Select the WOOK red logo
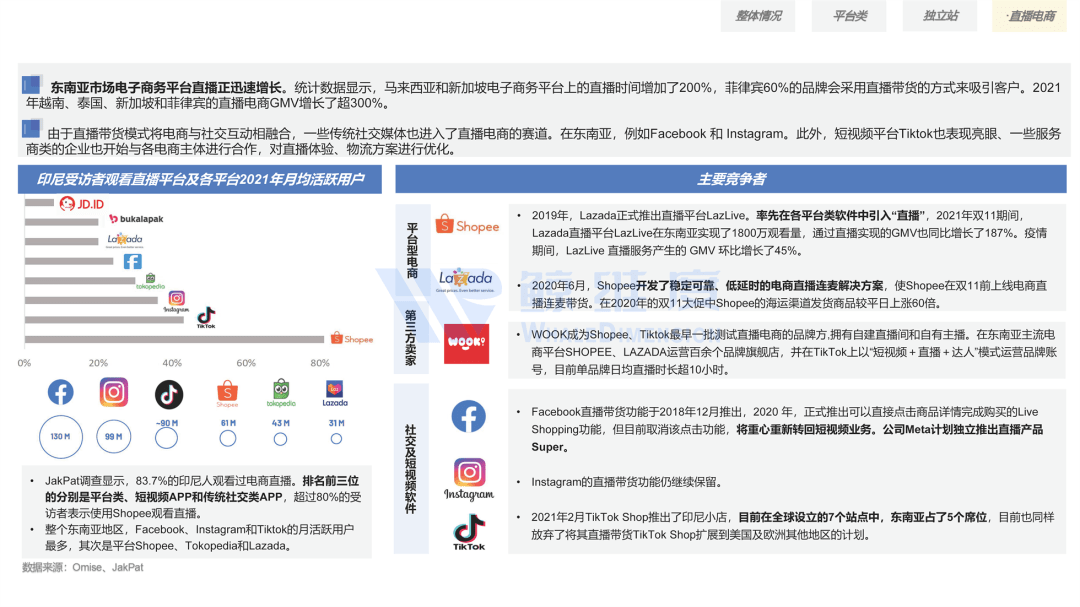 466,343
